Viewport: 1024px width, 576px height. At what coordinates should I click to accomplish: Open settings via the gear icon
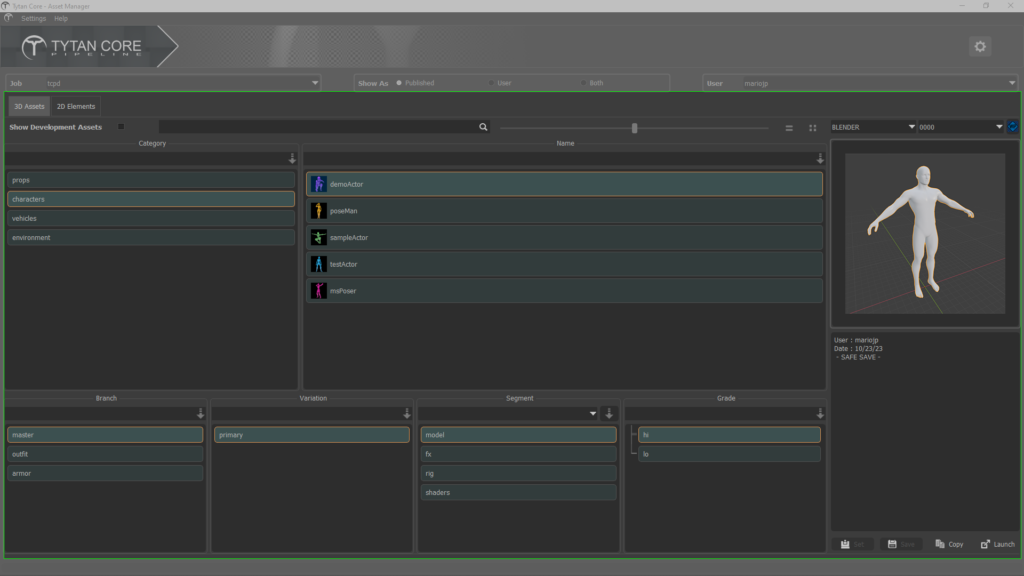pyautogui.click(x=979, y=46)
